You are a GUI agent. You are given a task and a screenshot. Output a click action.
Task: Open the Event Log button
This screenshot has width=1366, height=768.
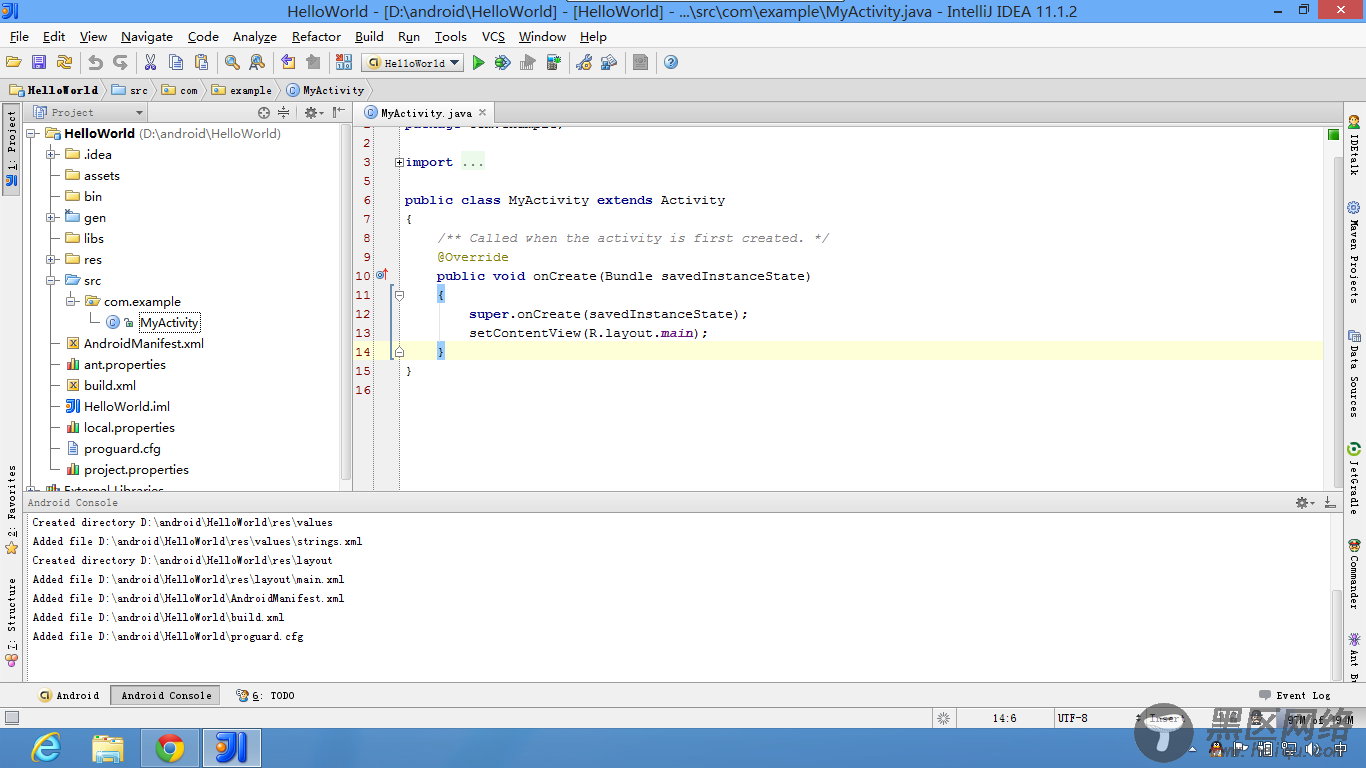click(1295, 695)
